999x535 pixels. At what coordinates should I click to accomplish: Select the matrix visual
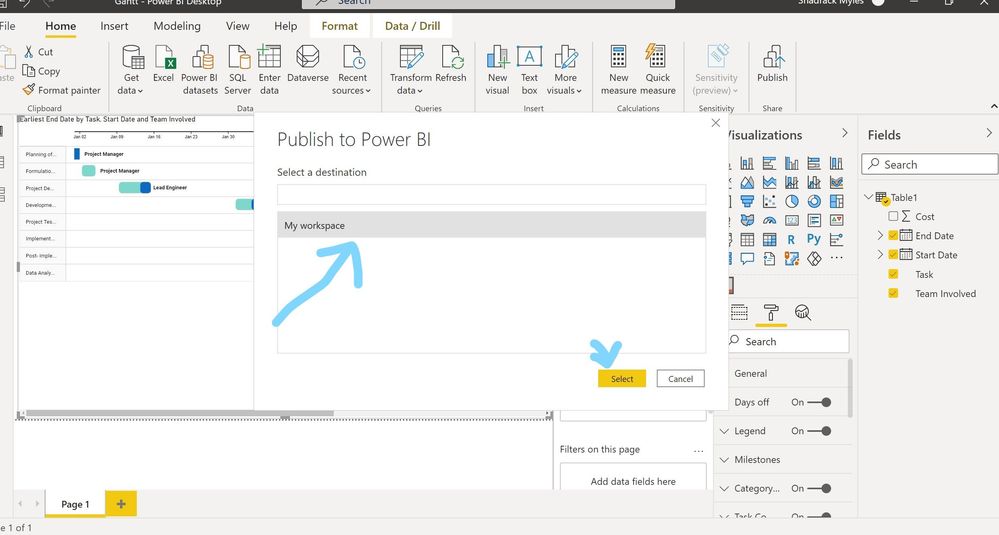[770, 239]
